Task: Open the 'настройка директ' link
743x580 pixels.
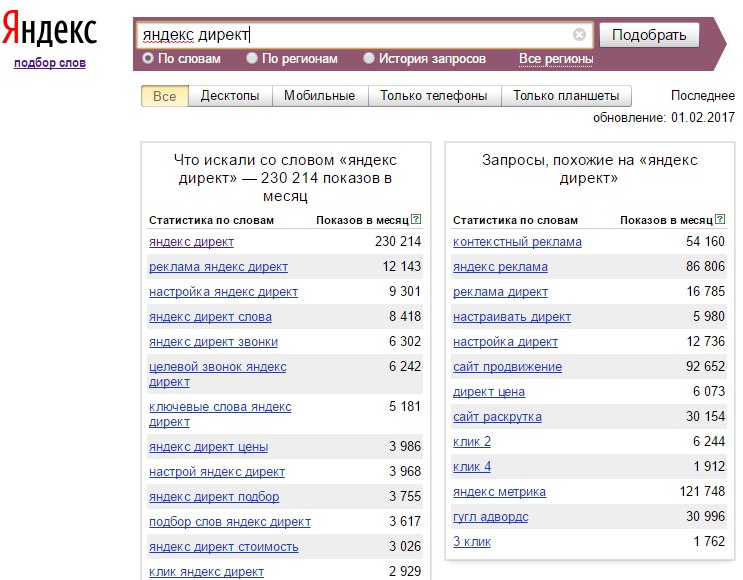Action: pyautogui.click(x=505, y=342)
